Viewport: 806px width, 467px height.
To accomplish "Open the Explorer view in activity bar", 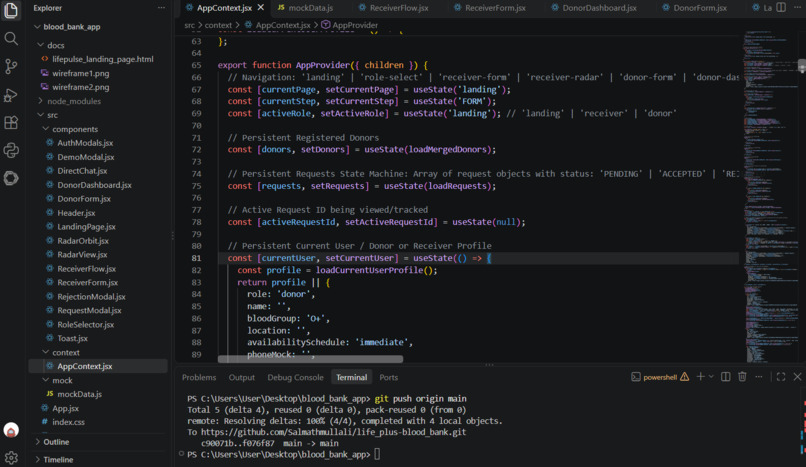I will [x=11, y=10].
